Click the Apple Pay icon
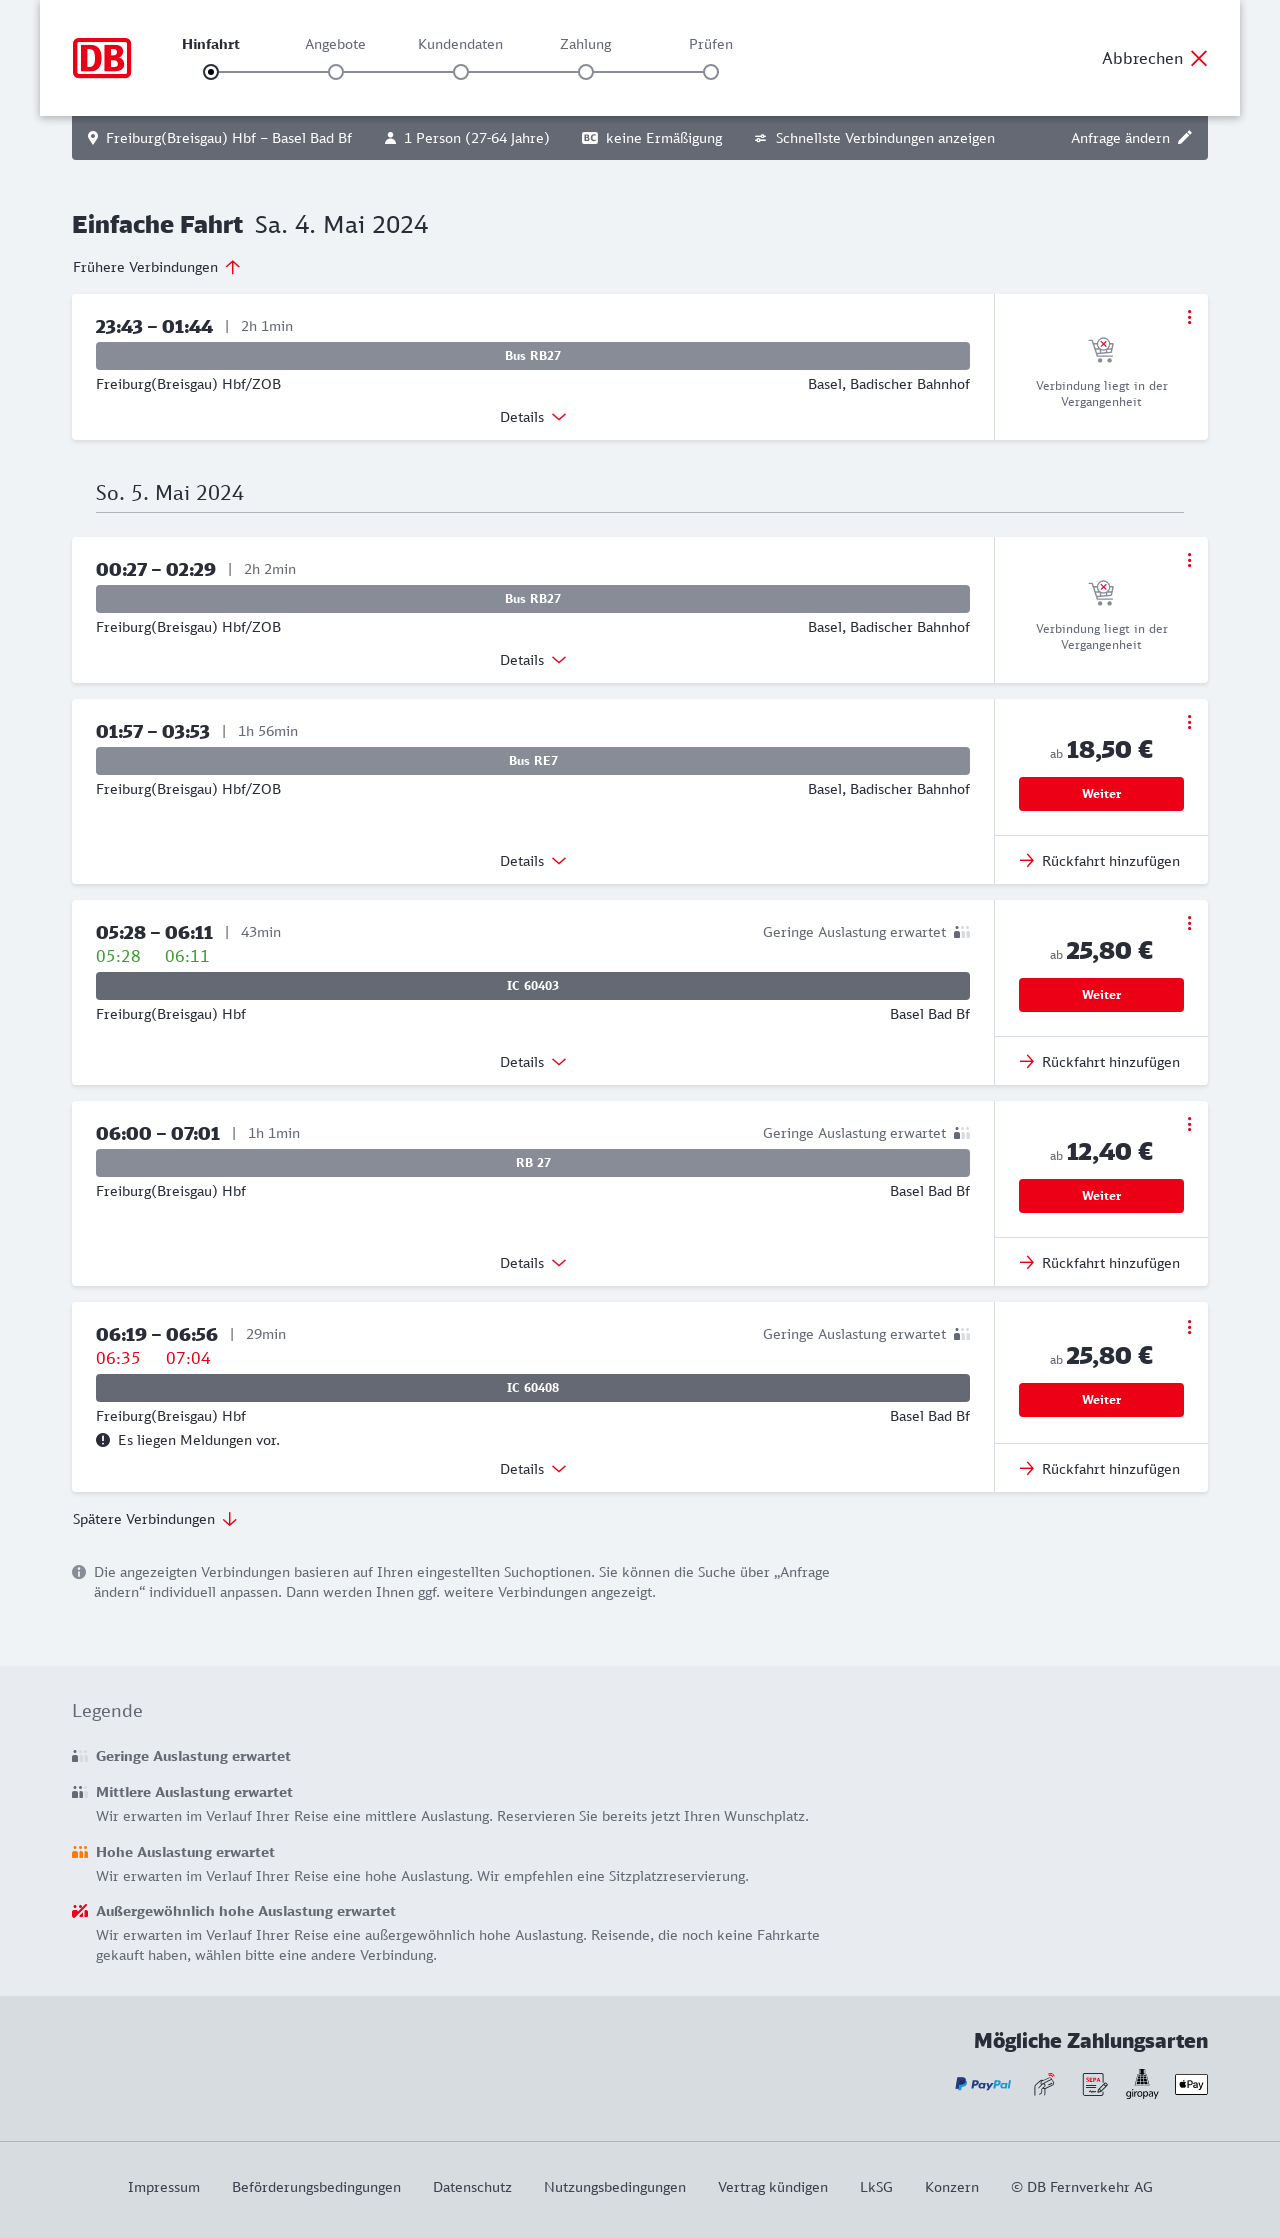This screenshot has height=2238, width=1280. coord(1191,2084)
